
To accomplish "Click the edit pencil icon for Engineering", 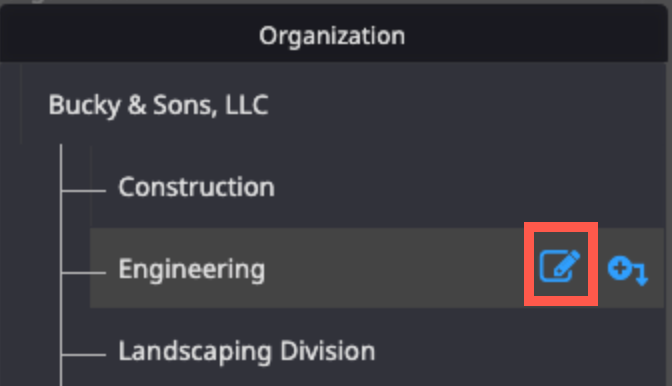I will [x=560, y=266].
